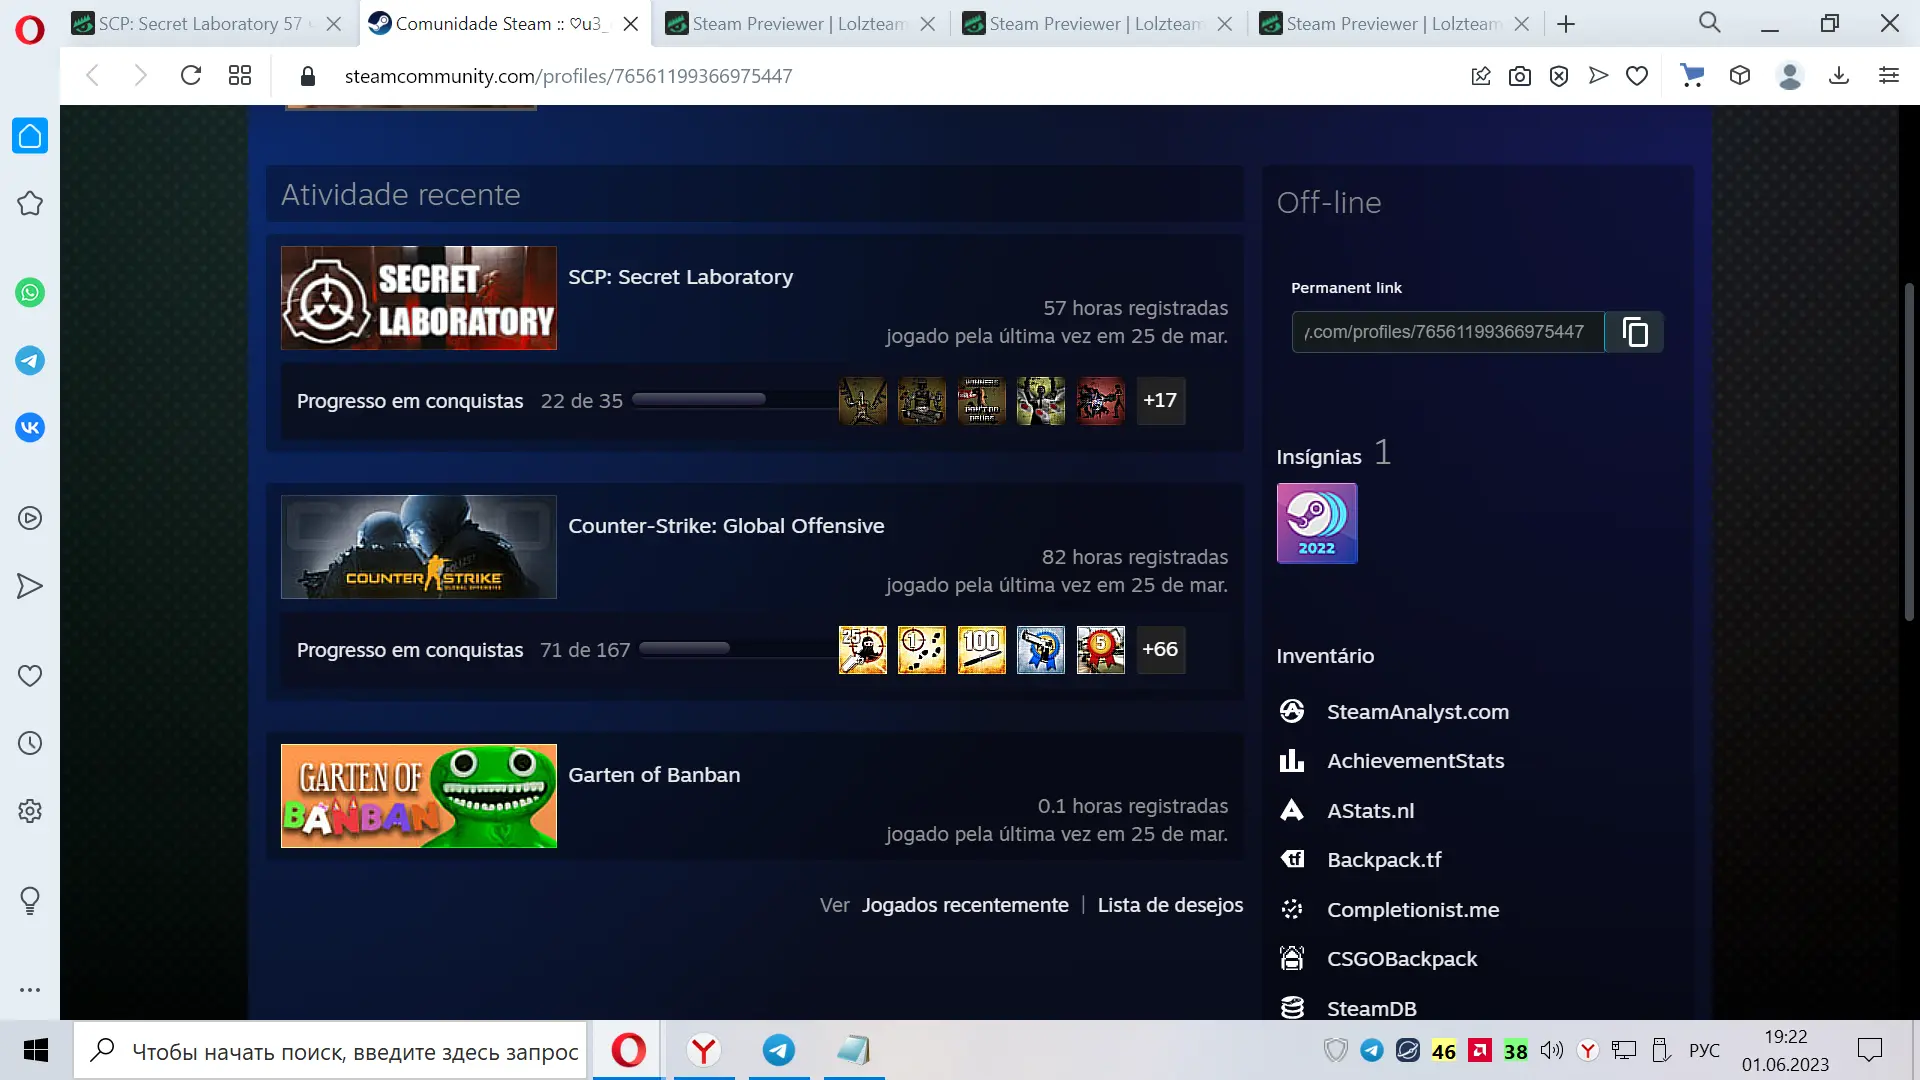Viewport: 1920px width, 1080px height.
Task: Click Counter-Strike achievements progress bar
Action: pos(736,649)
